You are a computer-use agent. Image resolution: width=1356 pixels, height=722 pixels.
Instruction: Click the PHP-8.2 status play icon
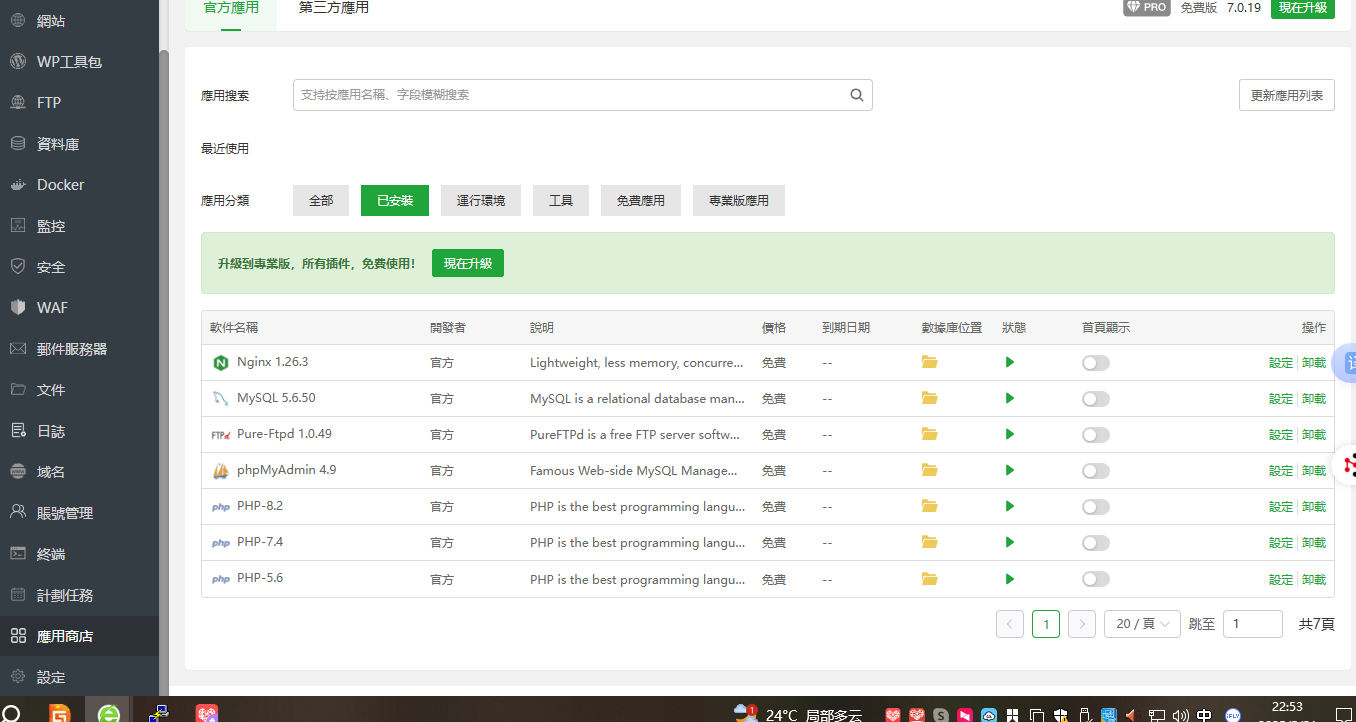click(x=1009, y=506)
